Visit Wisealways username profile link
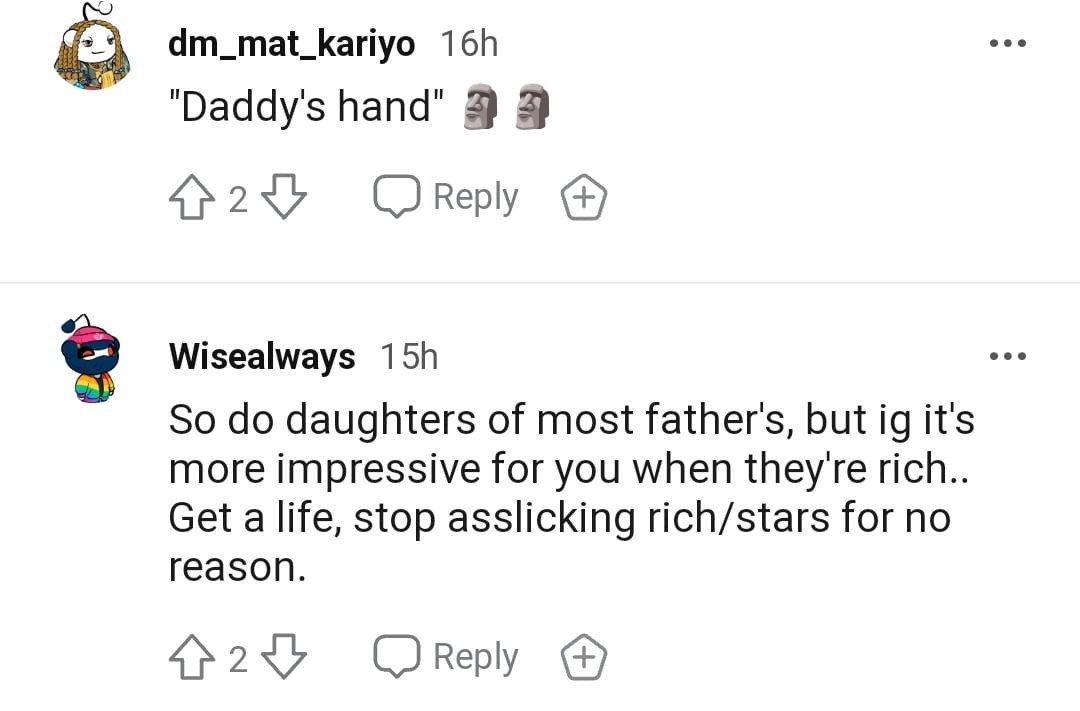Image resolution: width=1080 pixels, height=711 pixels. pos(262,357)
